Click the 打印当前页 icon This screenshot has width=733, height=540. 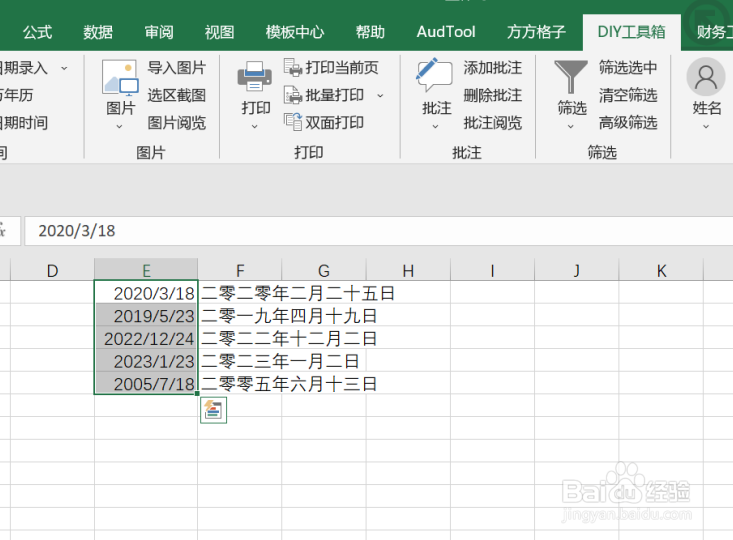click(x=293, y=67)
